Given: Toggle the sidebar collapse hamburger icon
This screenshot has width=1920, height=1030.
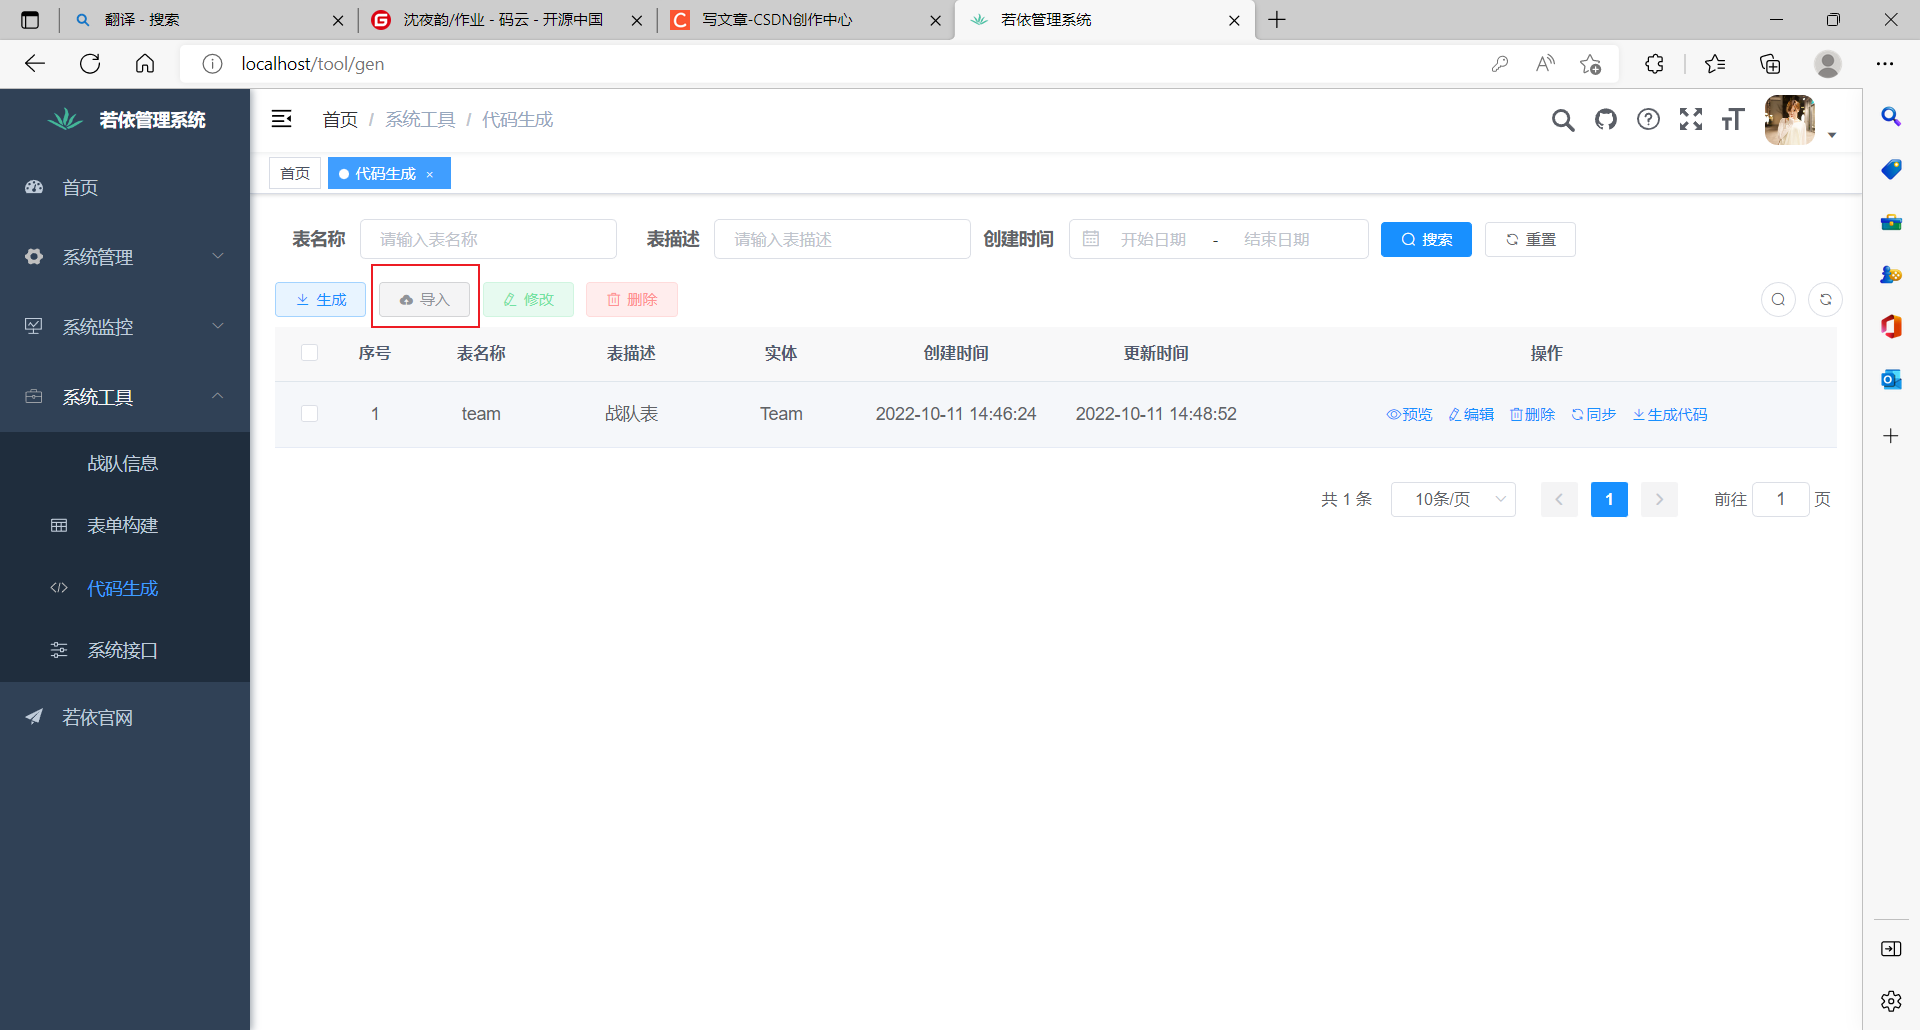Looking at the screenshot, I should click(282, 119).
